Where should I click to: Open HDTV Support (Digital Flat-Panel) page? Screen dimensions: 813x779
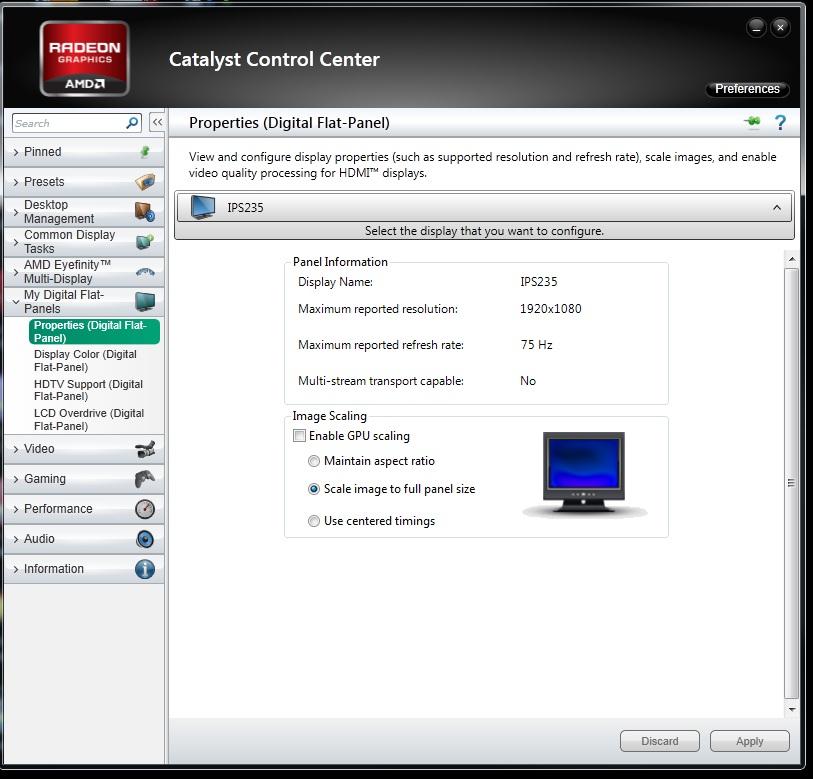[88, 390]
